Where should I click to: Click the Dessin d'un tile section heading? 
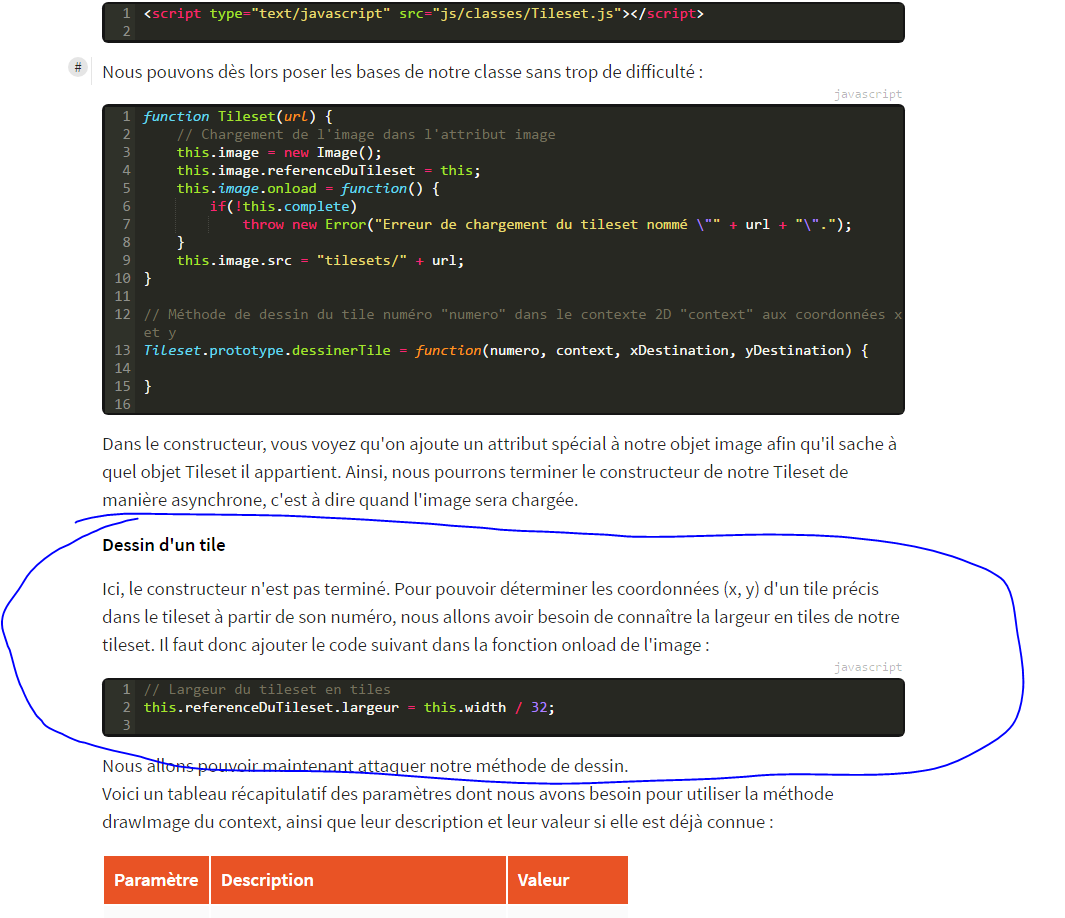tap(162, 544)
